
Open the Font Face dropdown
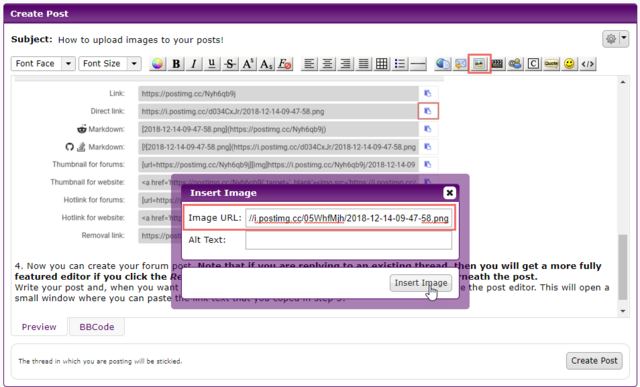43,64
